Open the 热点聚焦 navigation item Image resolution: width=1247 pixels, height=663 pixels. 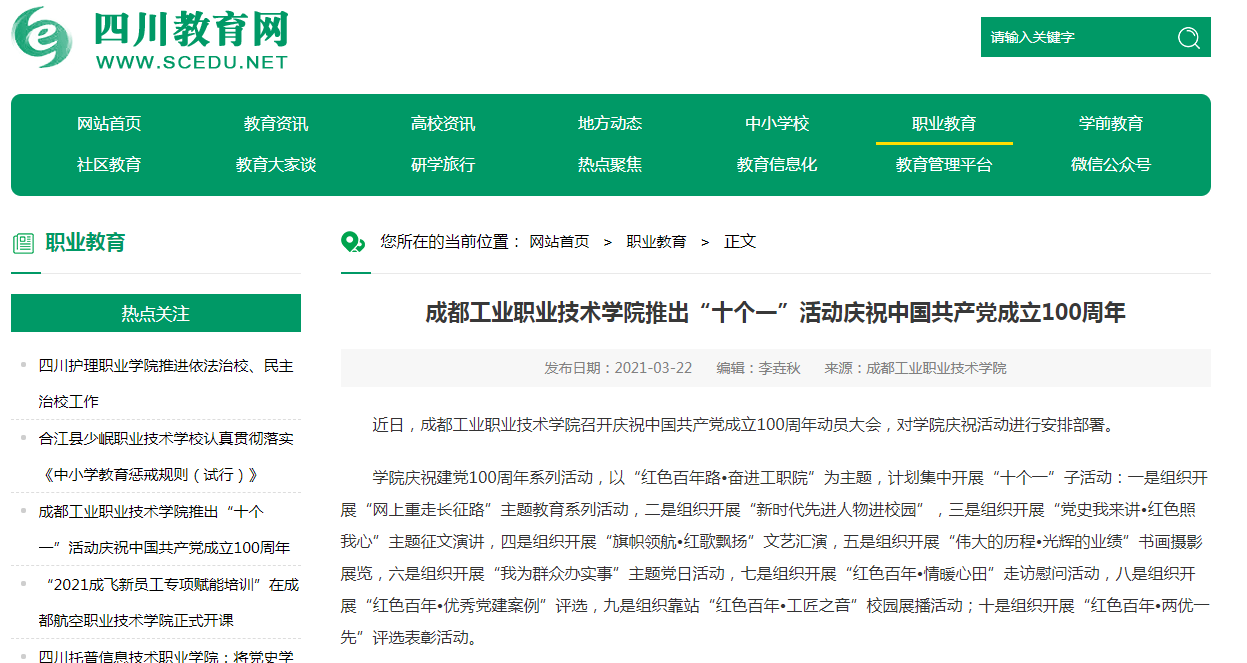[x=610, y=165]
